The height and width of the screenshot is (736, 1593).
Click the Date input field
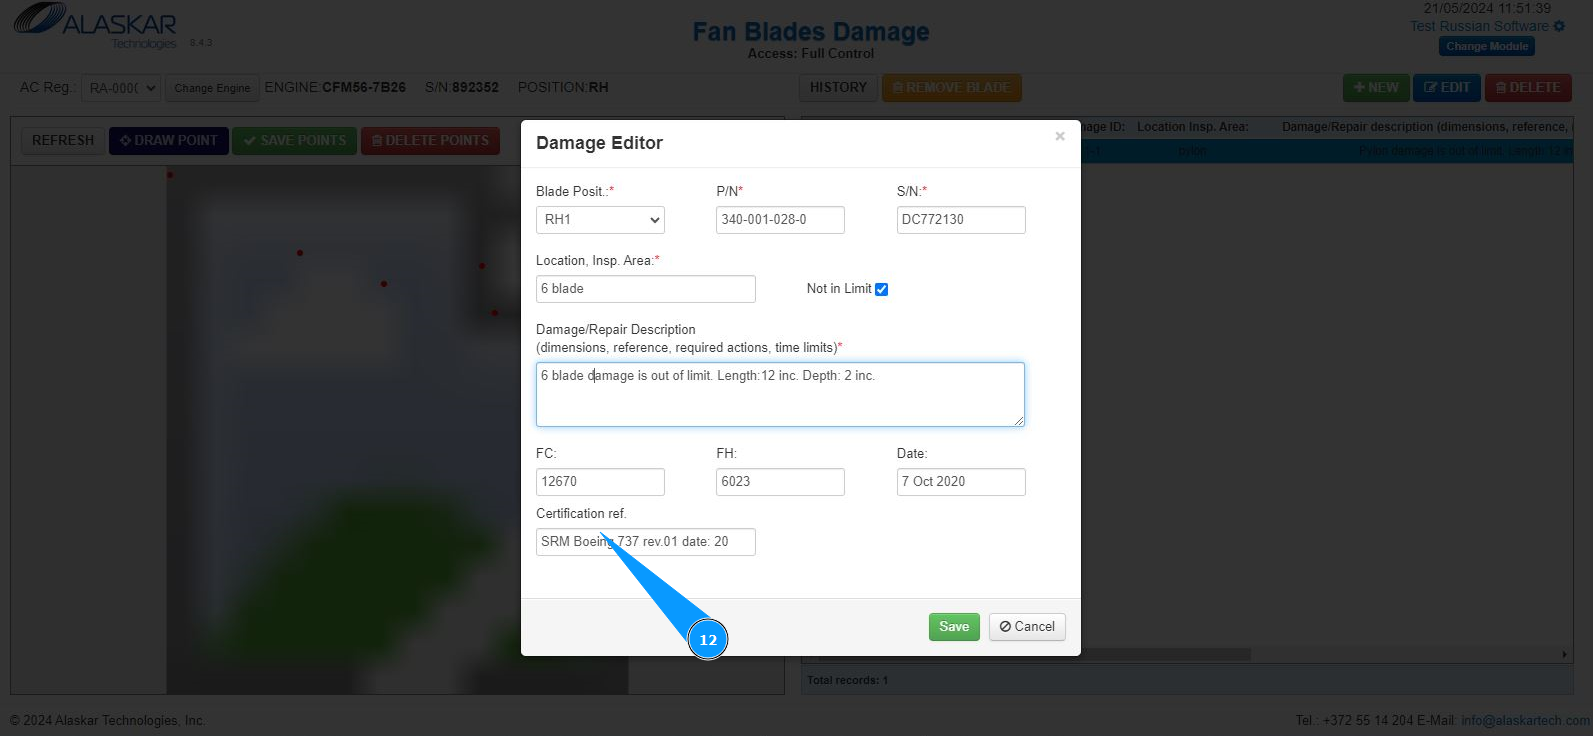point(961,482)
